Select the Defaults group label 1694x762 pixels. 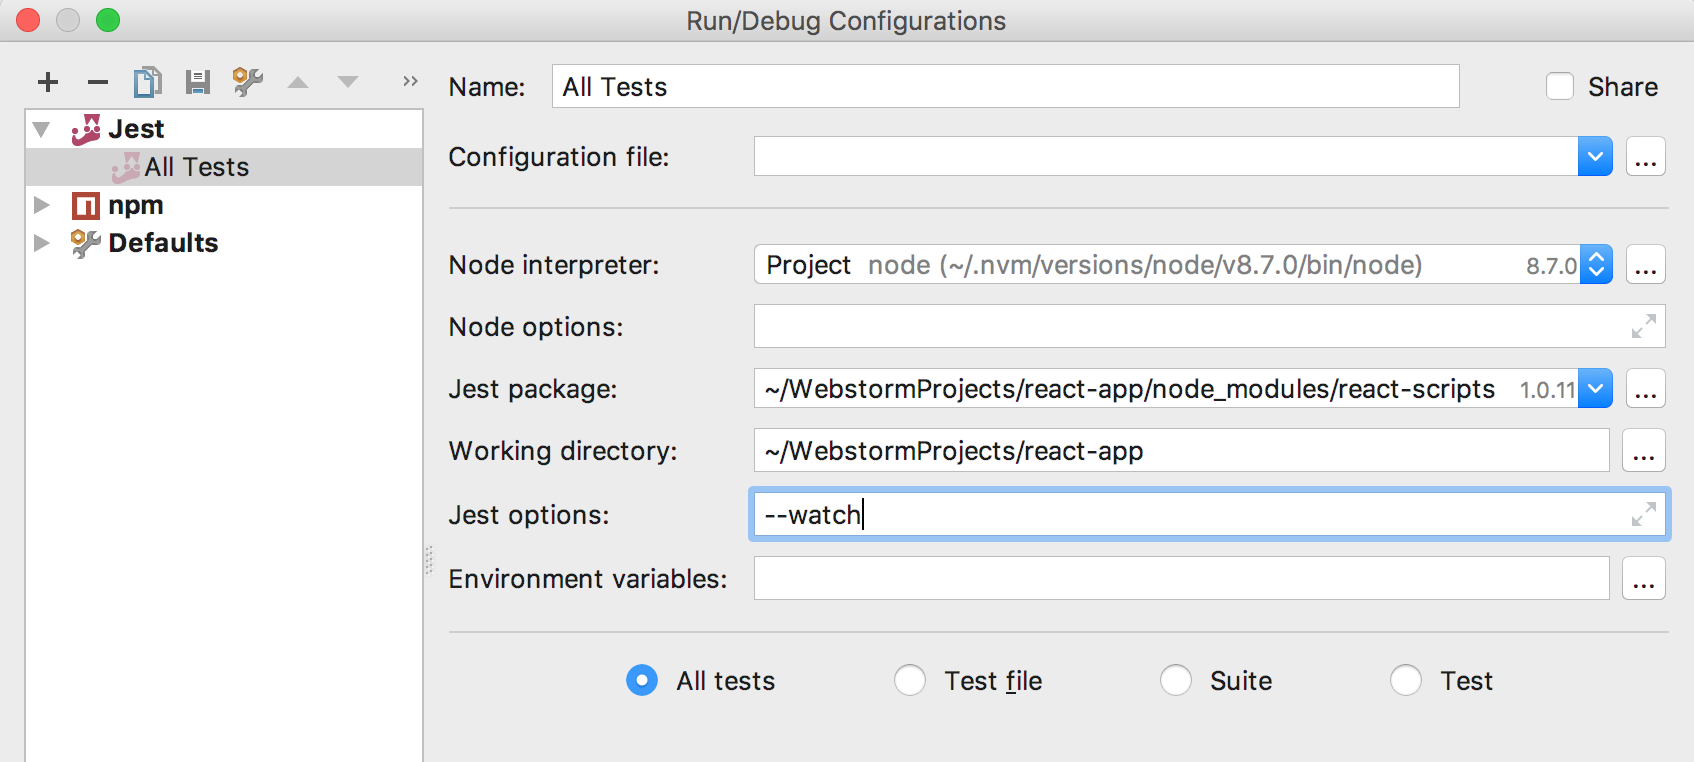click(x=163, y=243)
